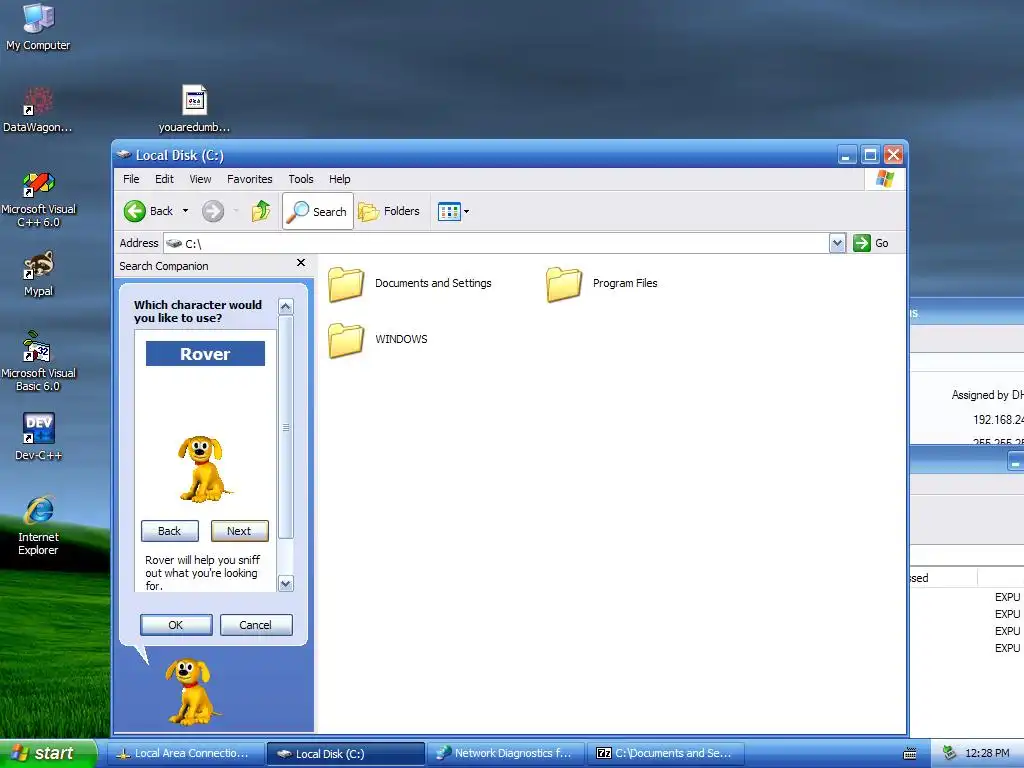Open Forward history dropdown arrow

(236, 211)
